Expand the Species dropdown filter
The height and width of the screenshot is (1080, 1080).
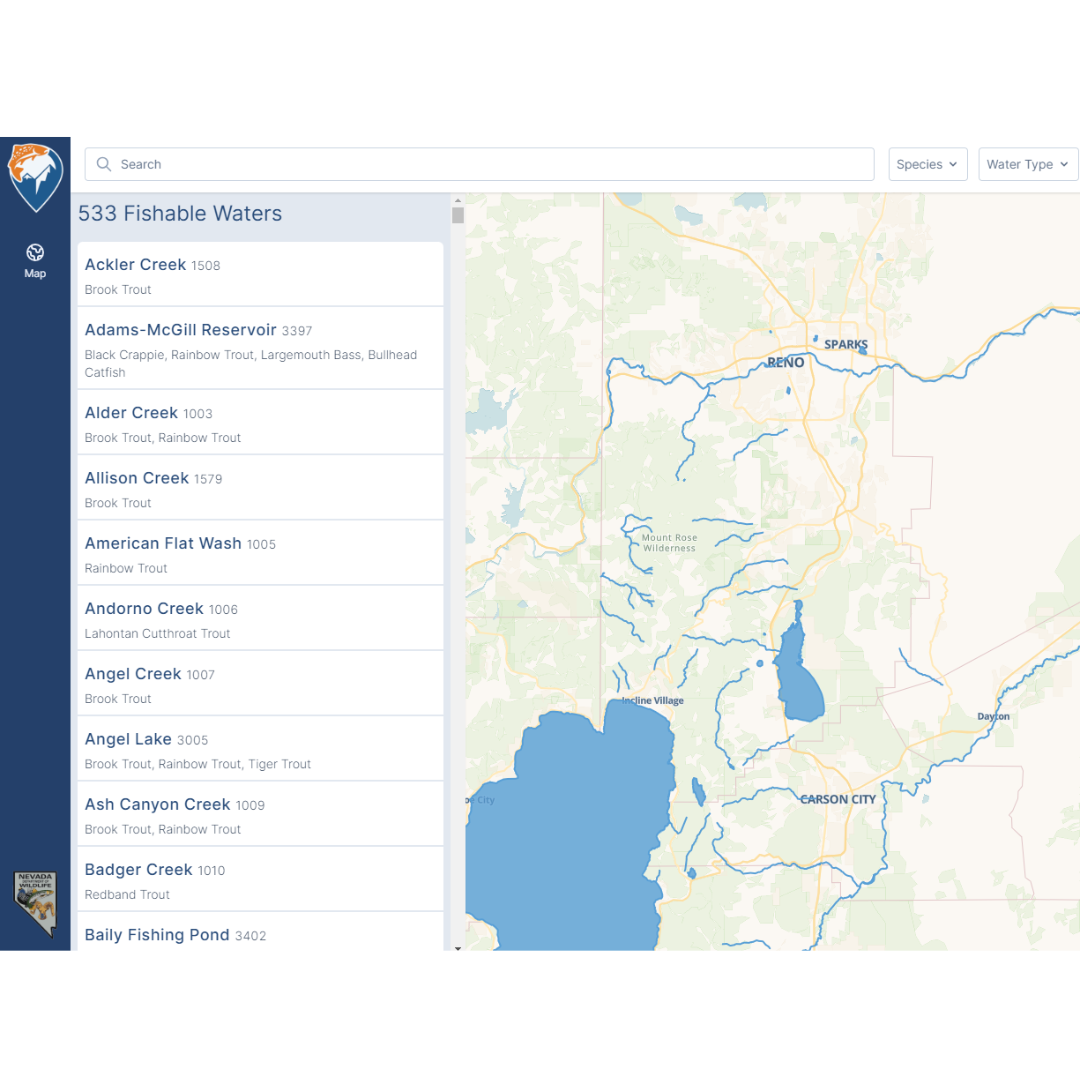tap(927, 164)
